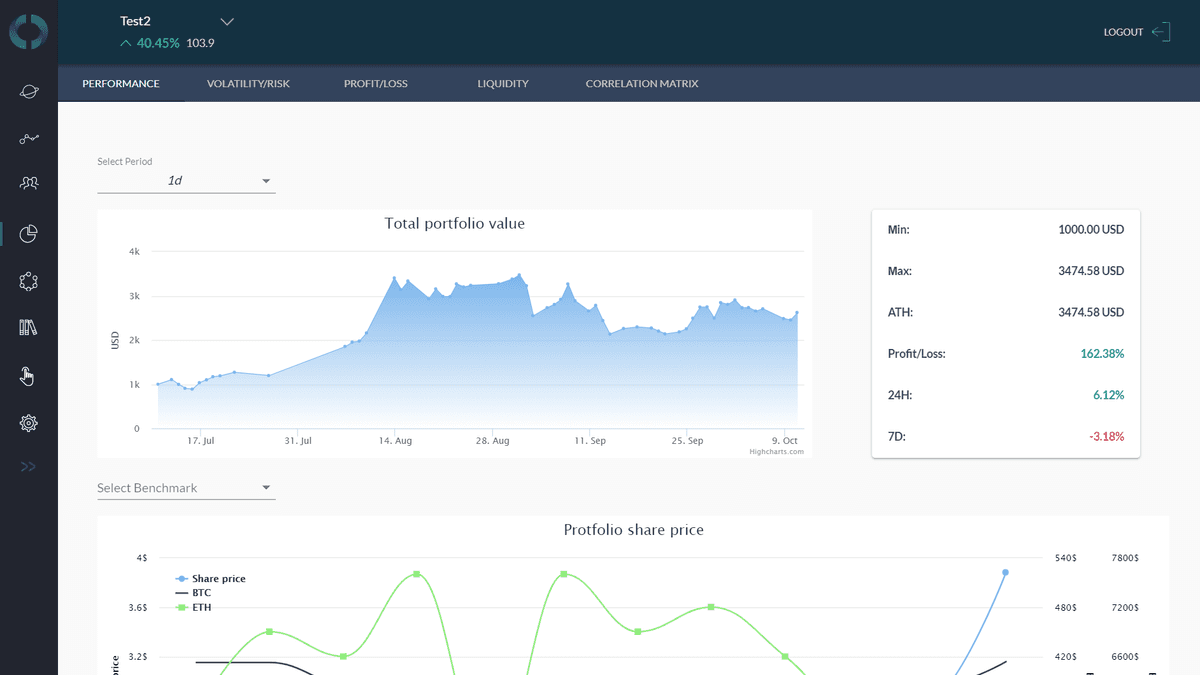
Task: Click the books/library icon in sidebar
Action: [29, 327]
